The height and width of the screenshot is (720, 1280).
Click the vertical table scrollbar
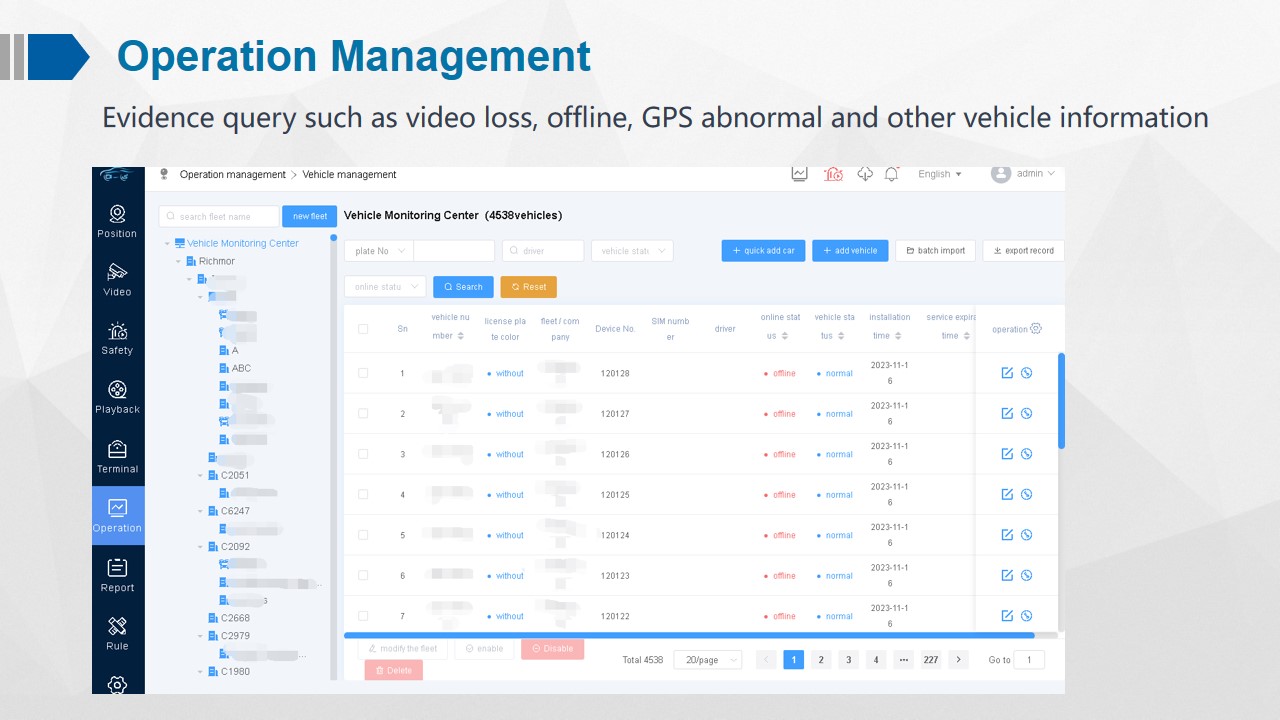coord(1061,400)
